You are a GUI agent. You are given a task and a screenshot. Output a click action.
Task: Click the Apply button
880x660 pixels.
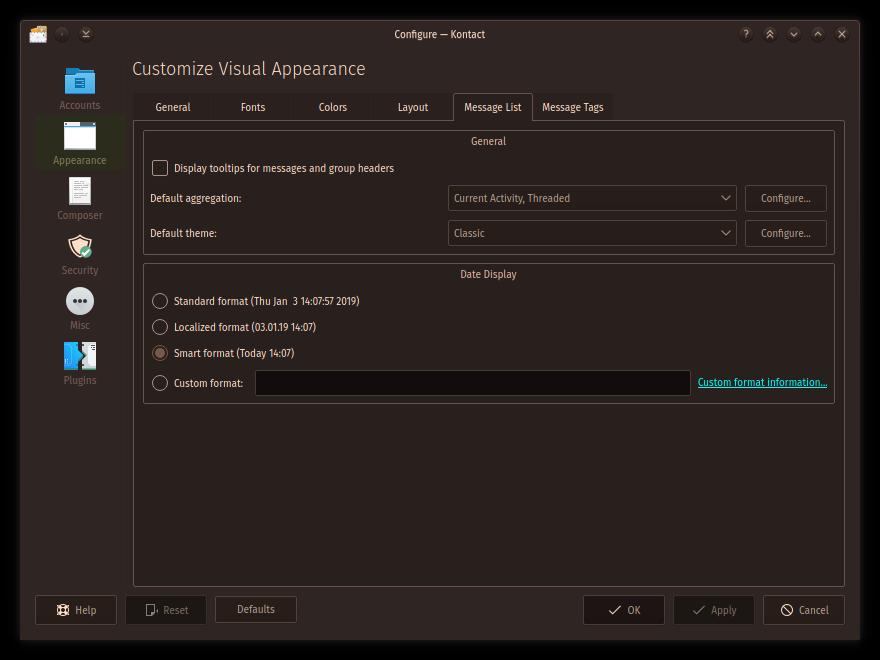click(x=714, y=610)
